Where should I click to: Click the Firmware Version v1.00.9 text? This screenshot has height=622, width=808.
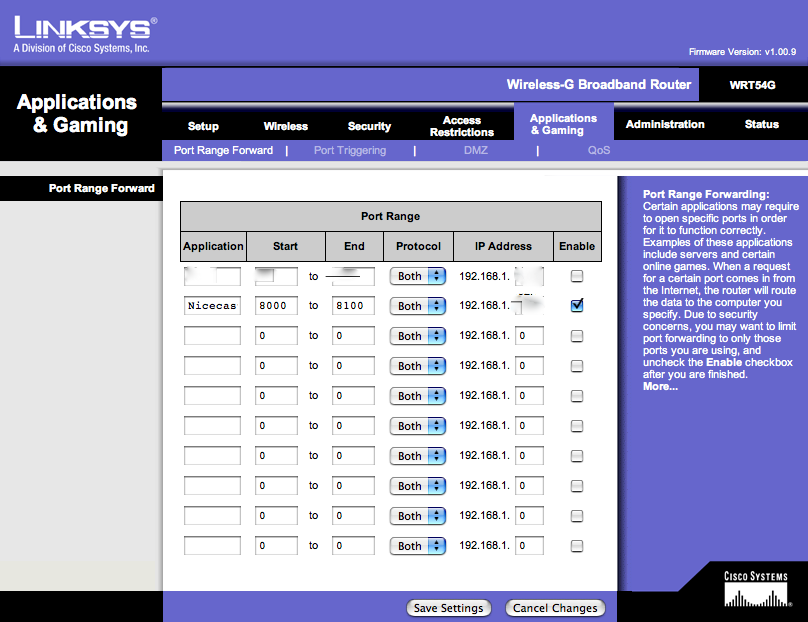(742, 52)
